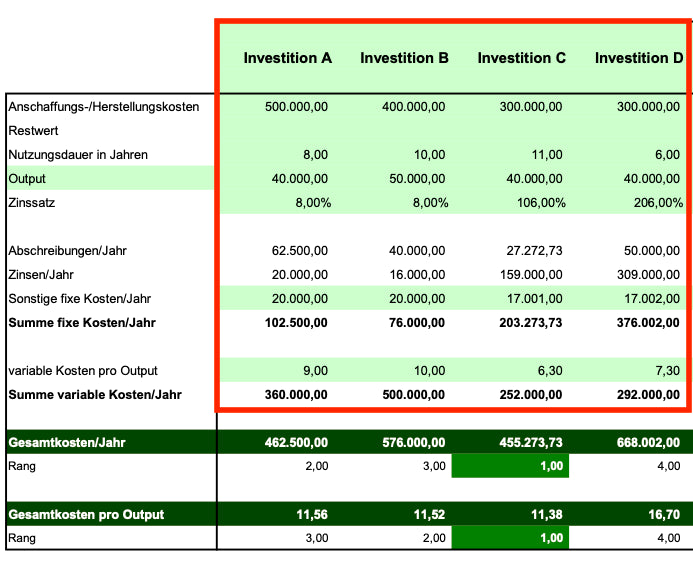Image resolution: width=693 pixels, height=561 pixels.
Task: Select the Nutzungsdauer in Jahren label
Action: click(x=78, y=154)
